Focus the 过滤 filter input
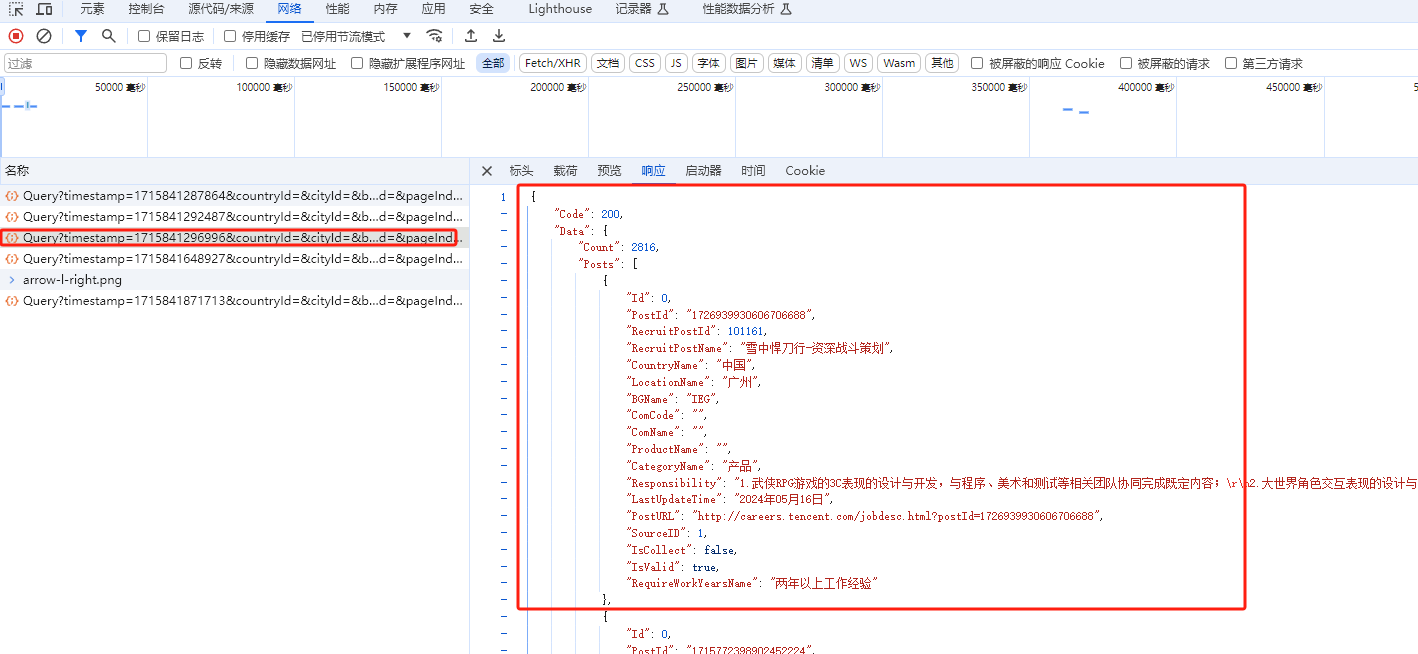The image size is (1418, 654). pos(85,63)
